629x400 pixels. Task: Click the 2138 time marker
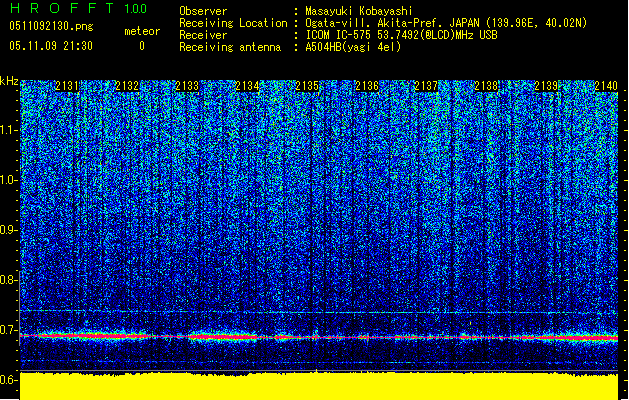click(x=486, y=86)
